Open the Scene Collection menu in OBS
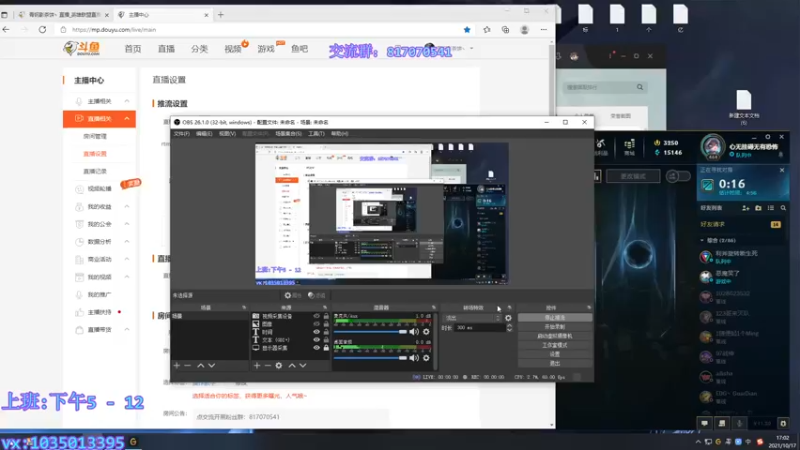Viewport: 800px width, 450px height. [x=288, y=134]
